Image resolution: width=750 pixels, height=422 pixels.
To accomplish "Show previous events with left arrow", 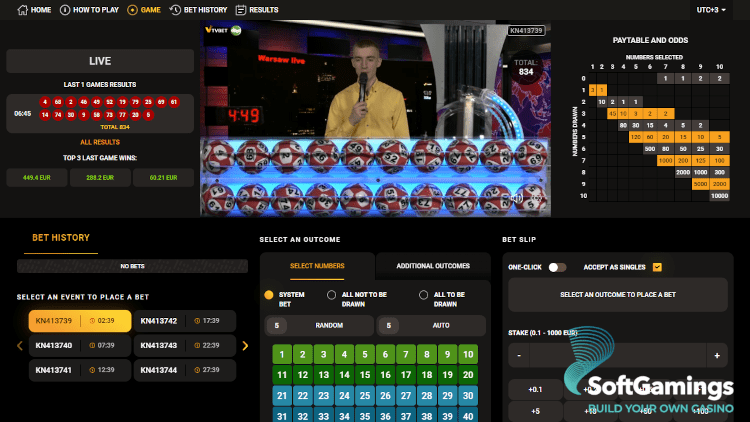I will point(18,346).
